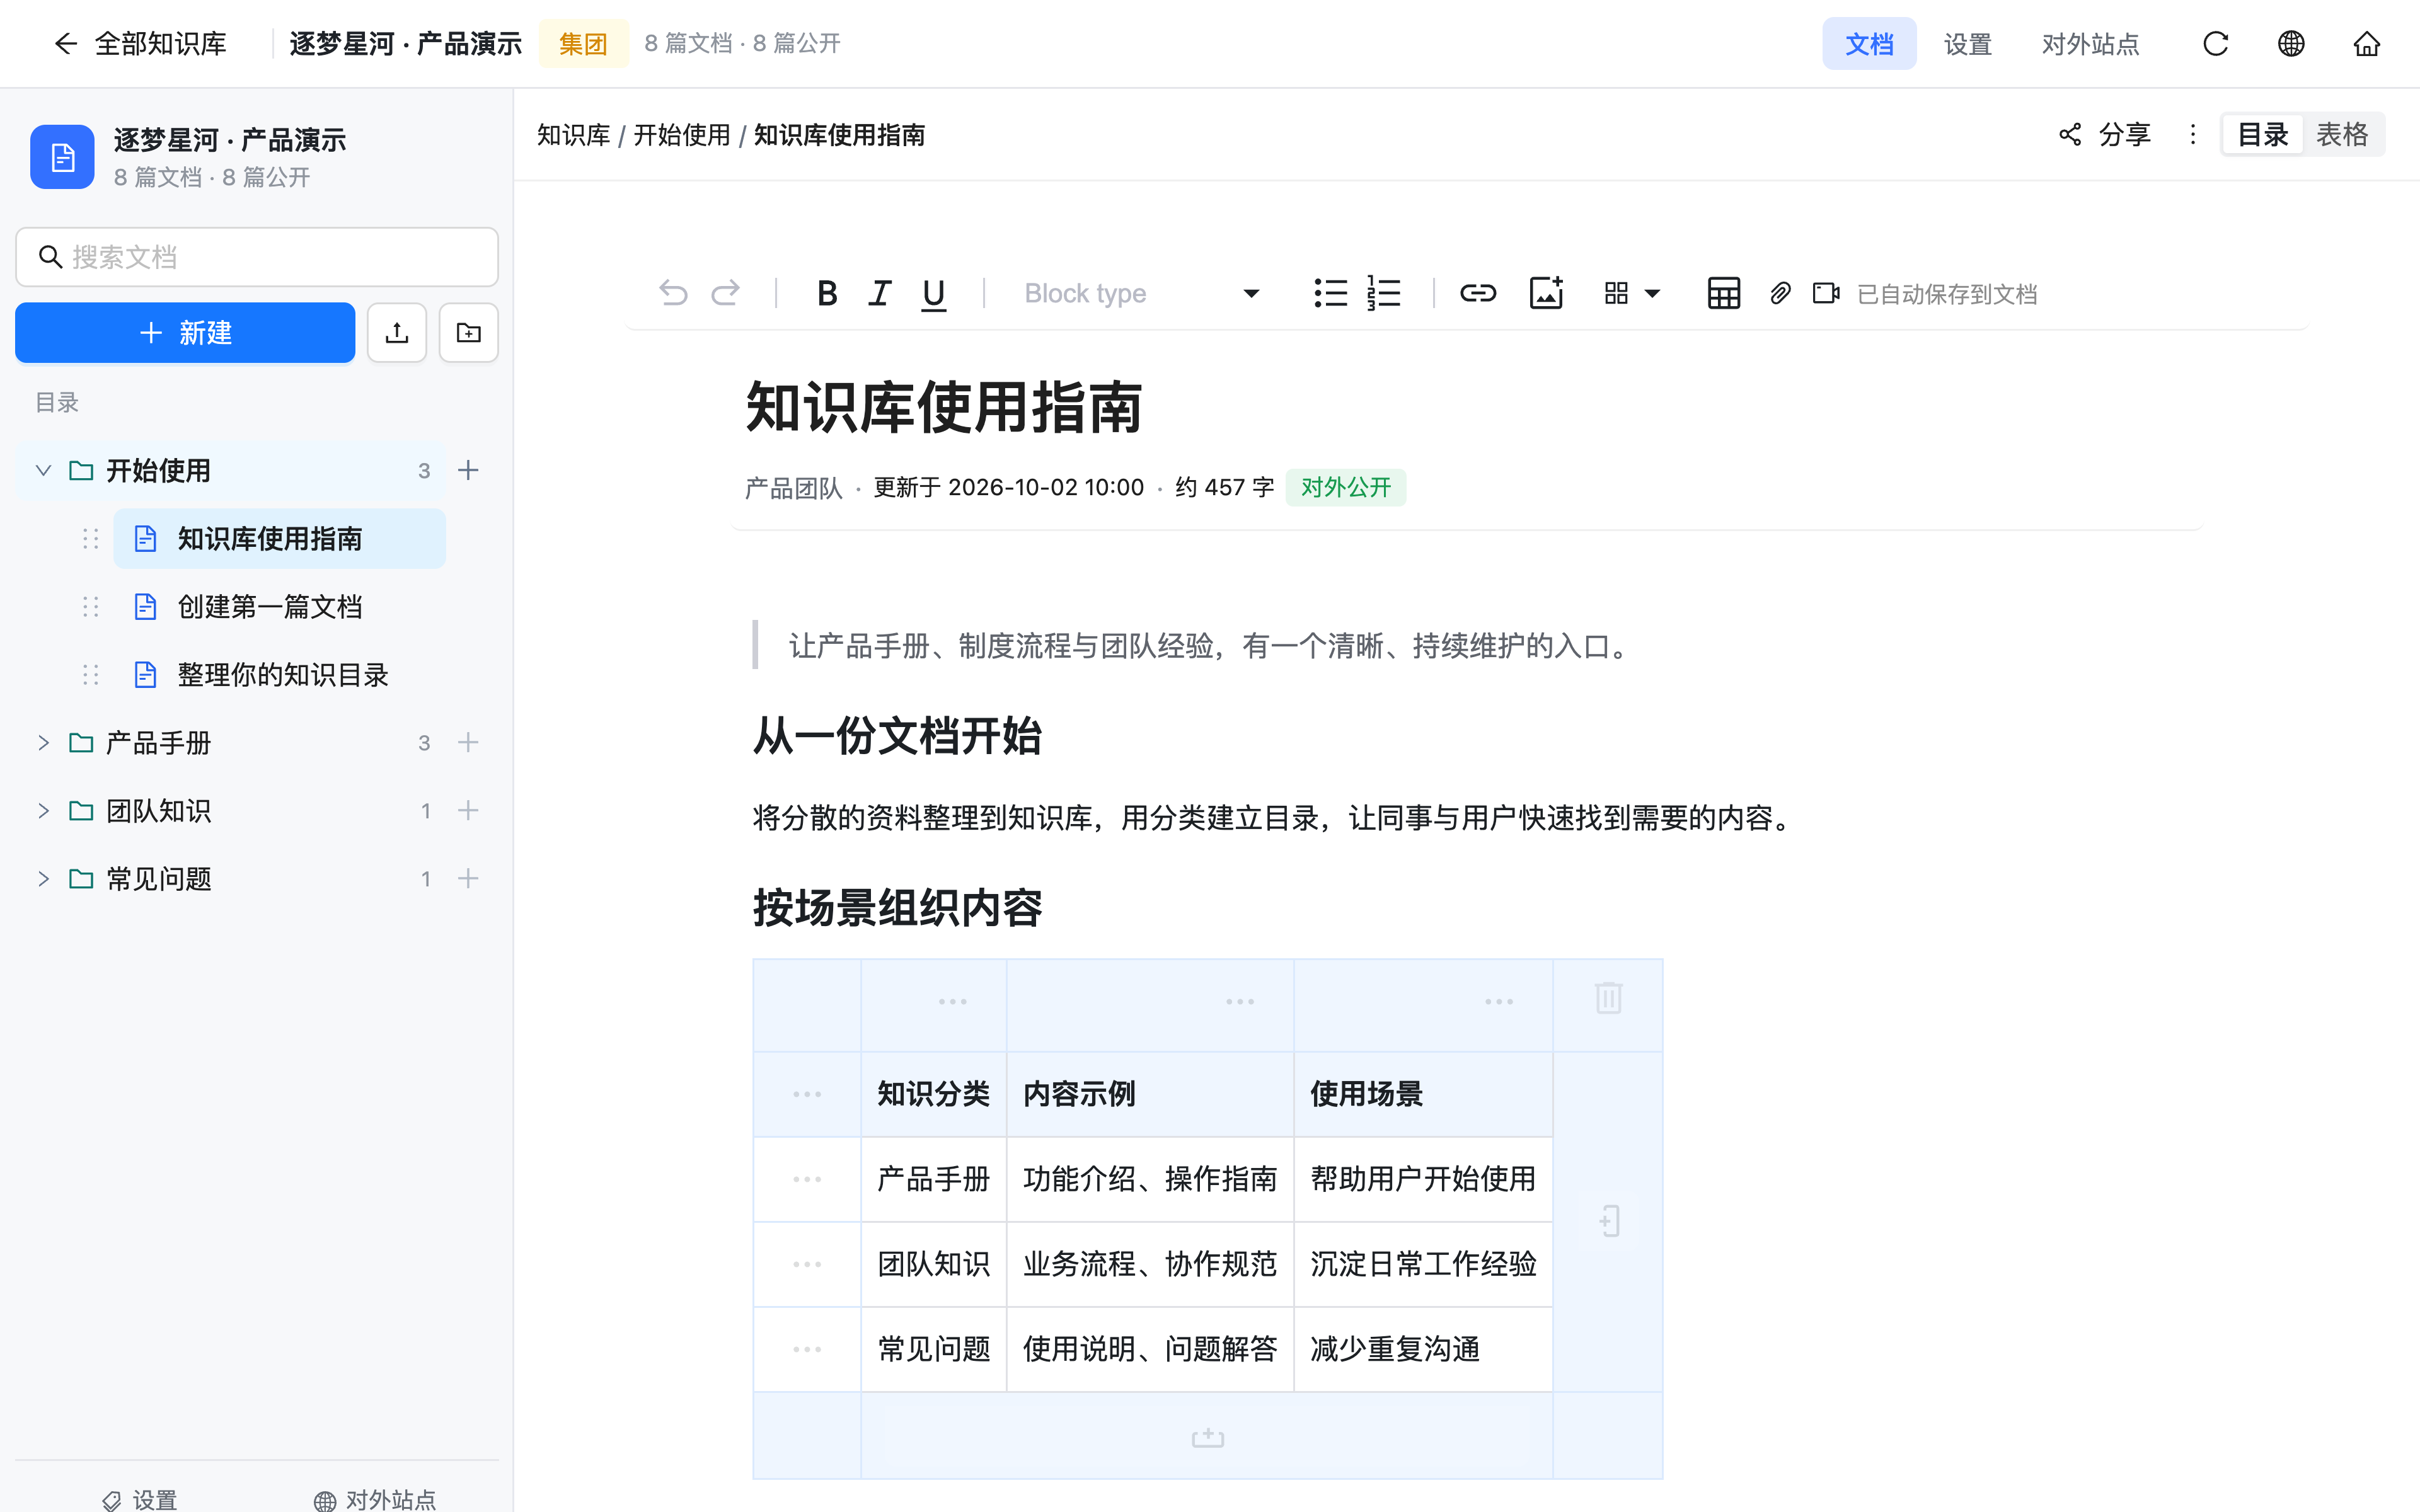Screen dimensions: 2420x1512
Task: Toggle numbered list
Action: click(1384, 293)
